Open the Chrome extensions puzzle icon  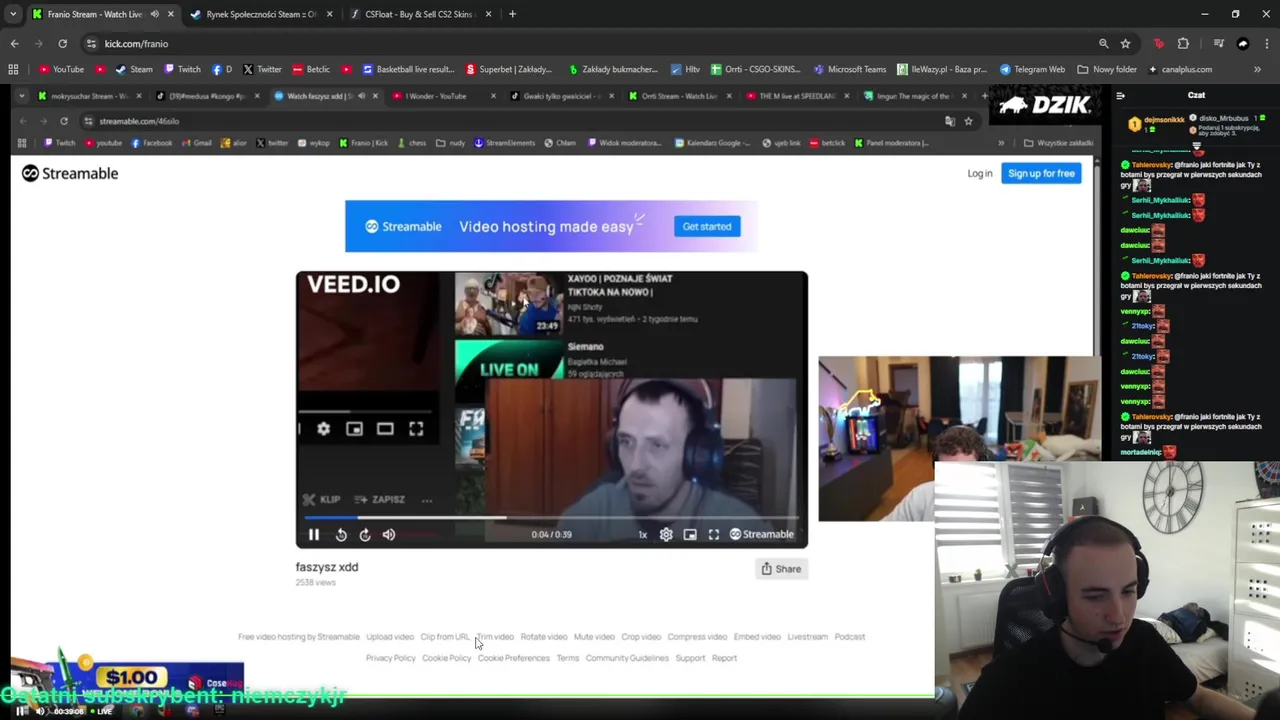pyautogui.click(x=1183, y=44)
